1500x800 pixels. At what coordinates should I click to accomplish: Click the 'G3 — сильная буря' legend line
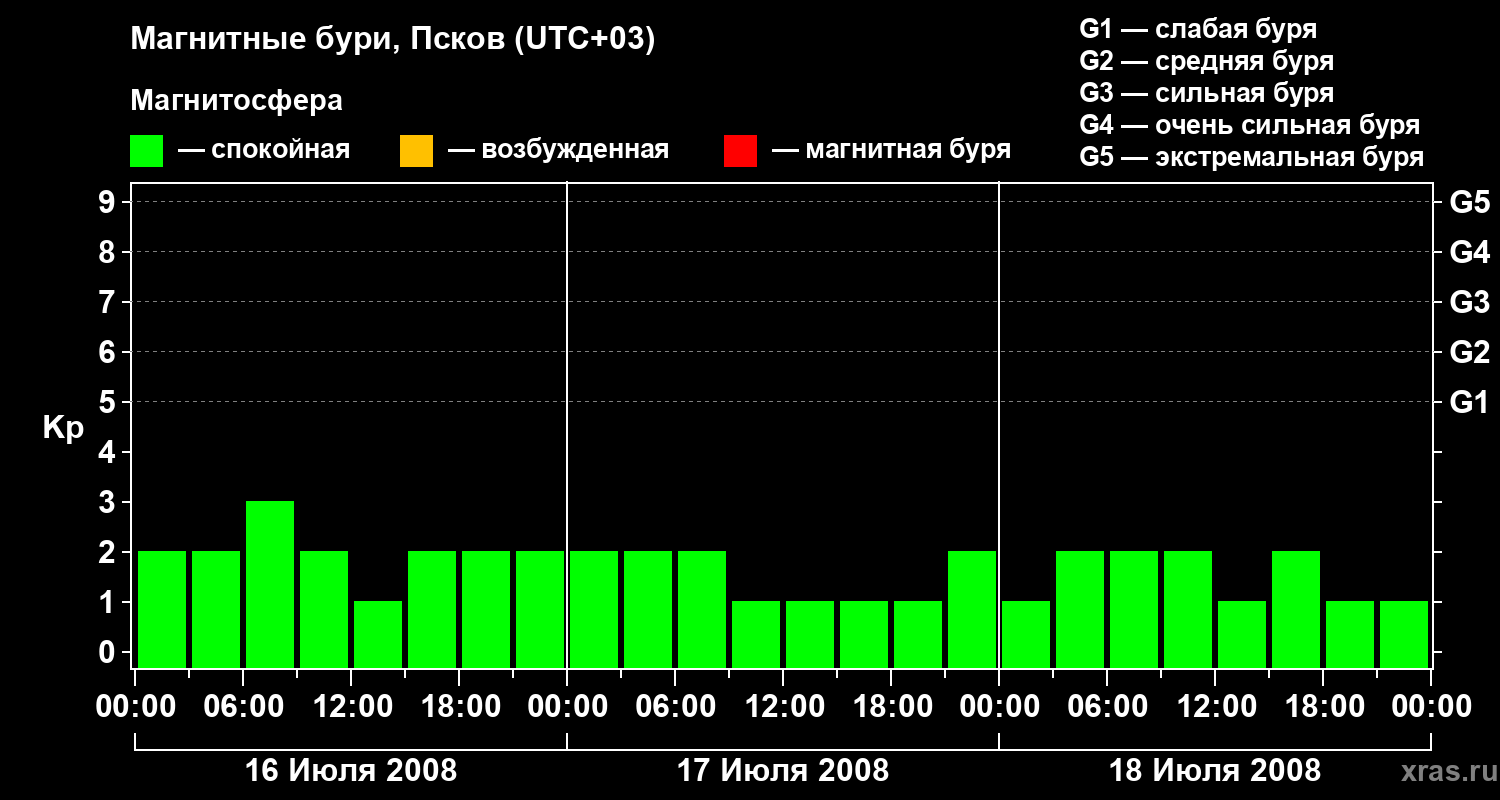[x=1207, y=93]
